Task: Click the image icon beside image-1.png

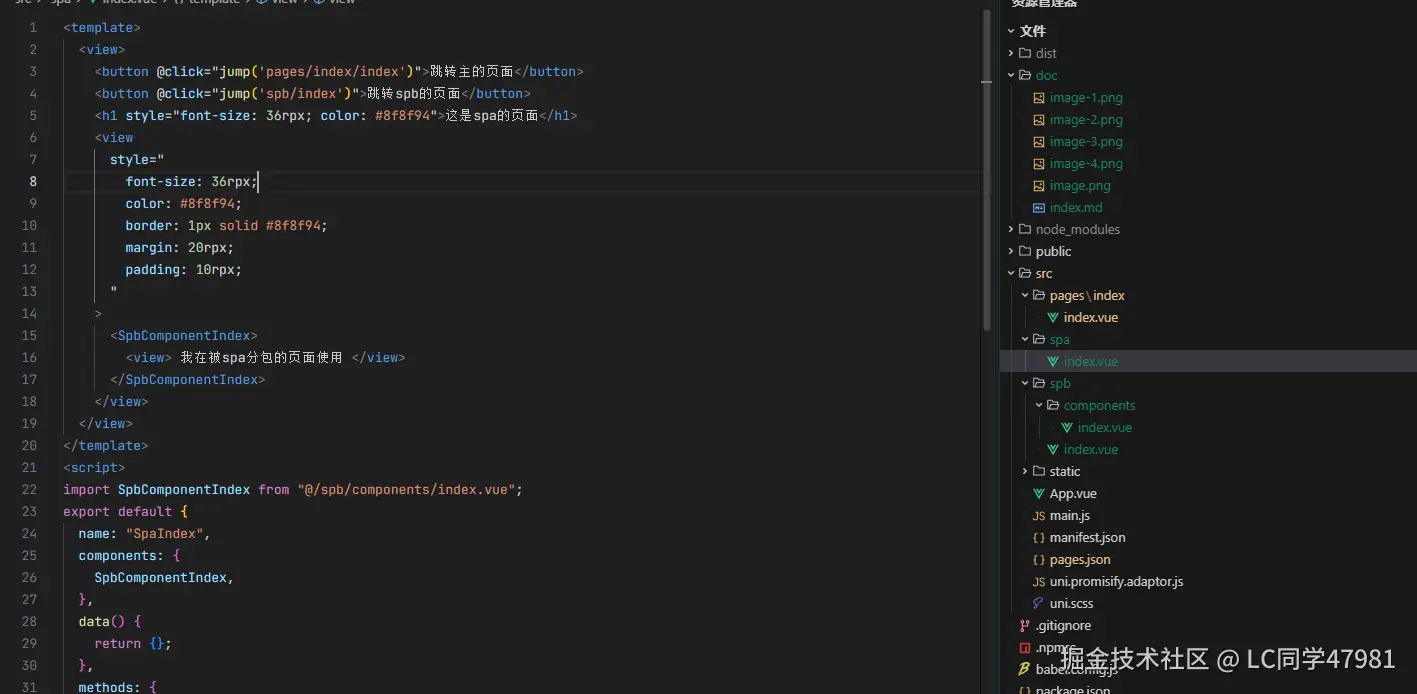Action: pyautogui.click(x=1039, y=98)
